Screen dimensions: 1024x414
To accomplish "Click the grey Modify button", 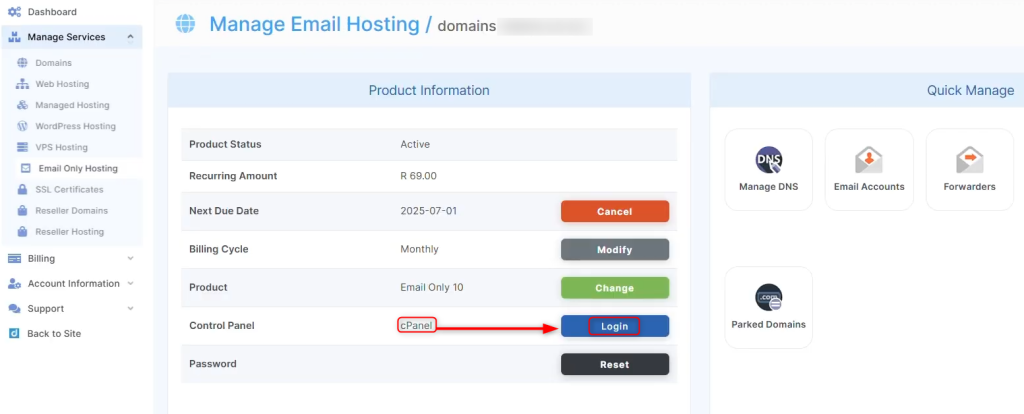I will [x=615, y=249].
